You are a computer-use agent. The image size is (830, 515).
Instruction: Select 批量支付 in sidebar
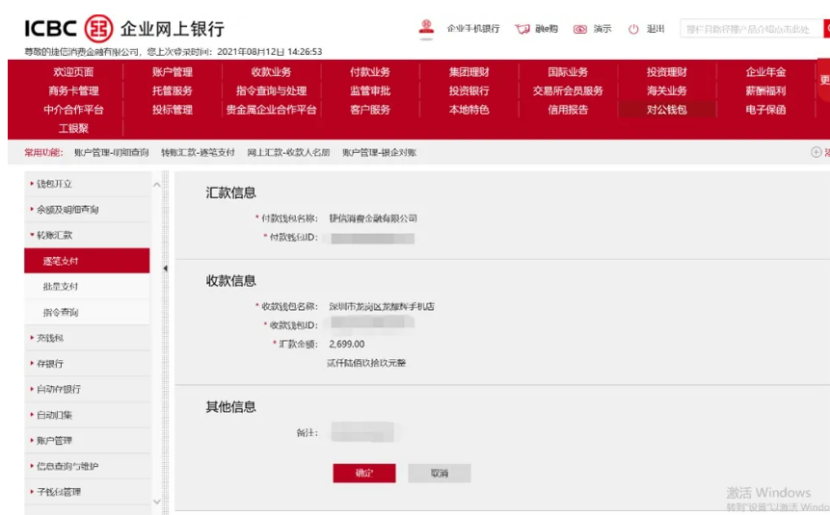[x=87, y=286]
